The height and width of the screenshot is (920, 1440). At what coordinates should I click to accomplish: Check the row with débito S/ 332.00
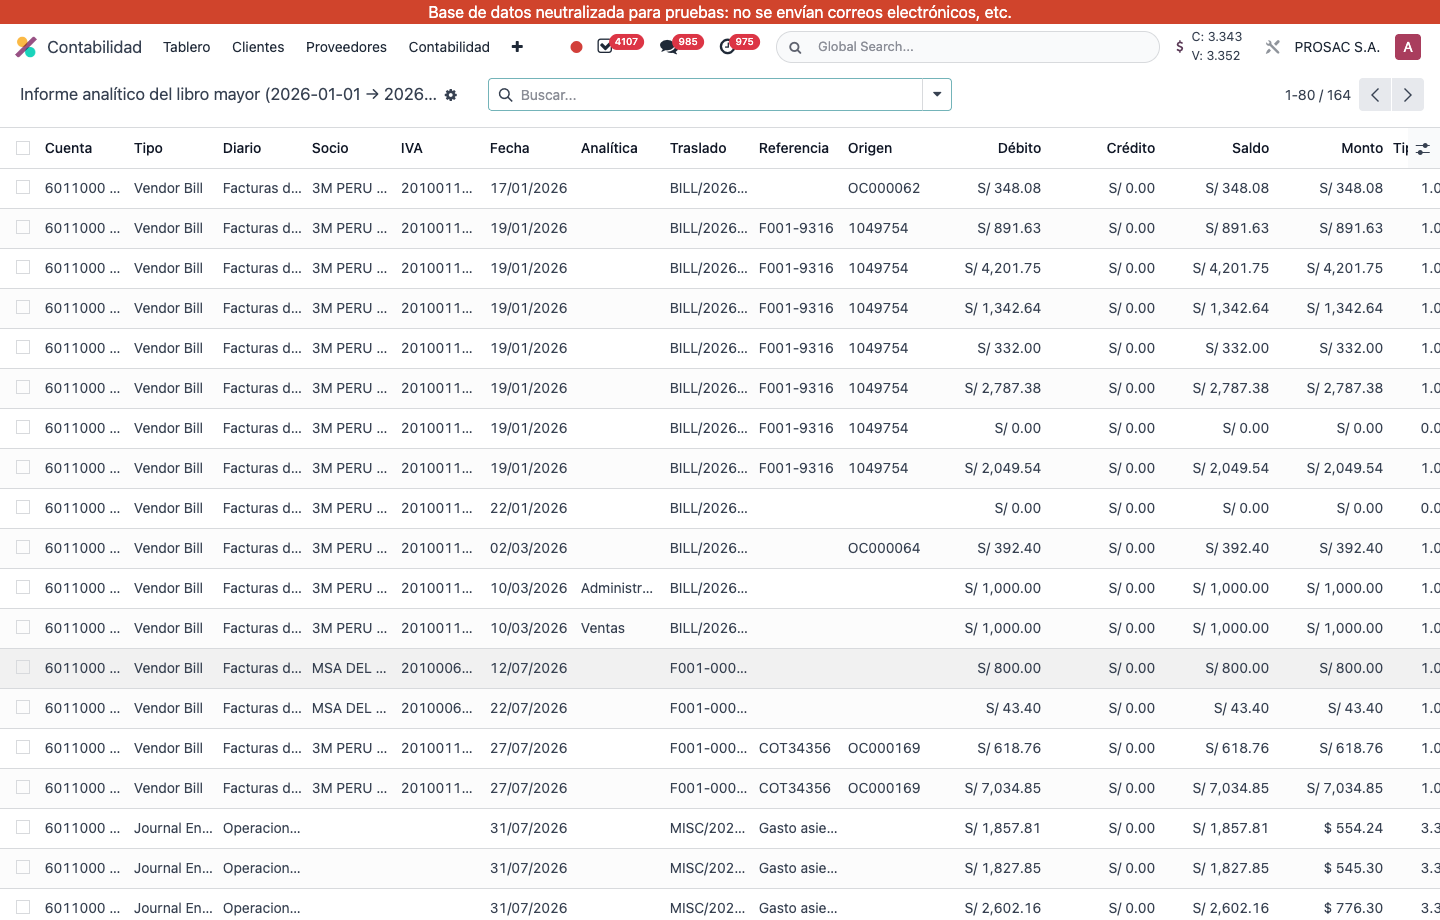coord(23,348)
